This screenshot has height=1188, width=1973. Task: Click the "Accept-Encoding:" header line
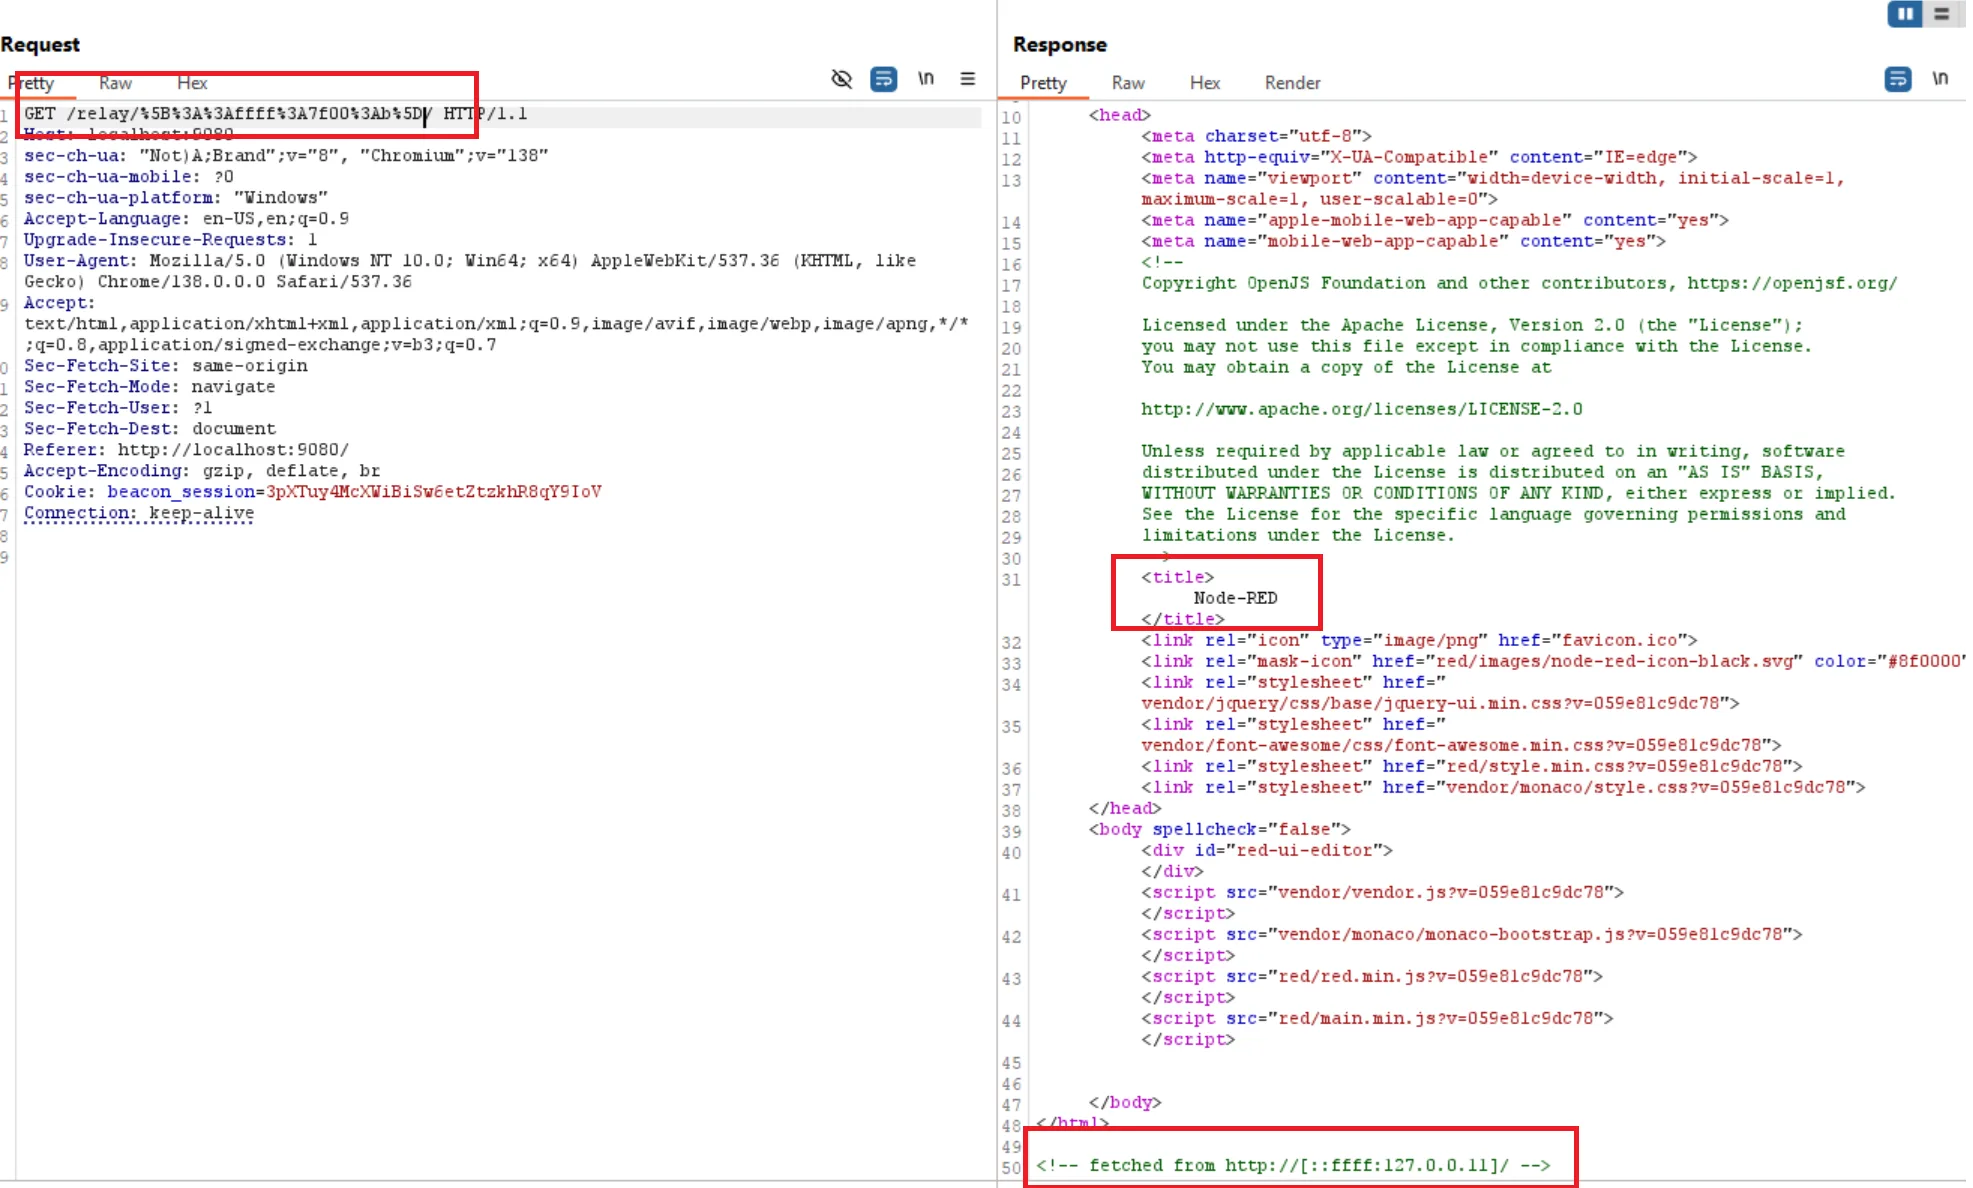click(x=202, y=471)
